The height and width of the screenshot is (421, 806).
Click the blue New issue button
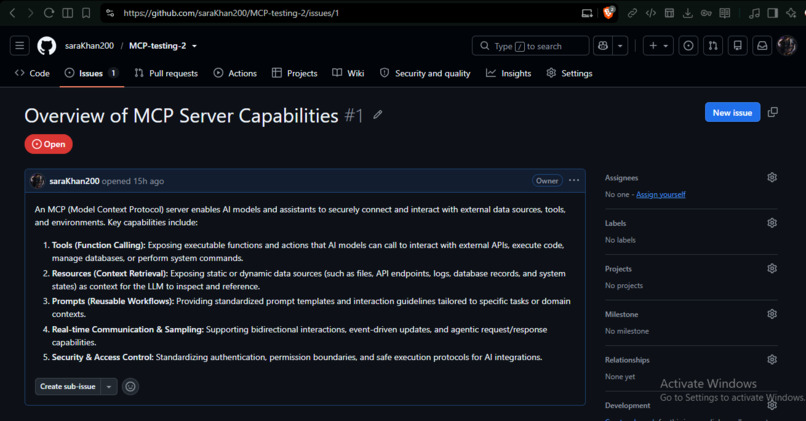(x=732, y=112)
